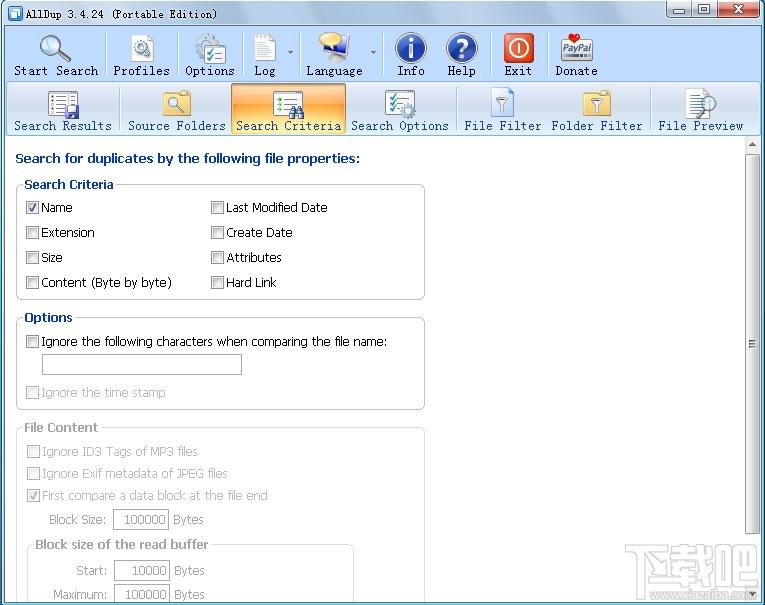Expand the Language dropdown arrow
The width and height of the screenshot is (765, 605).
[373, 52]
